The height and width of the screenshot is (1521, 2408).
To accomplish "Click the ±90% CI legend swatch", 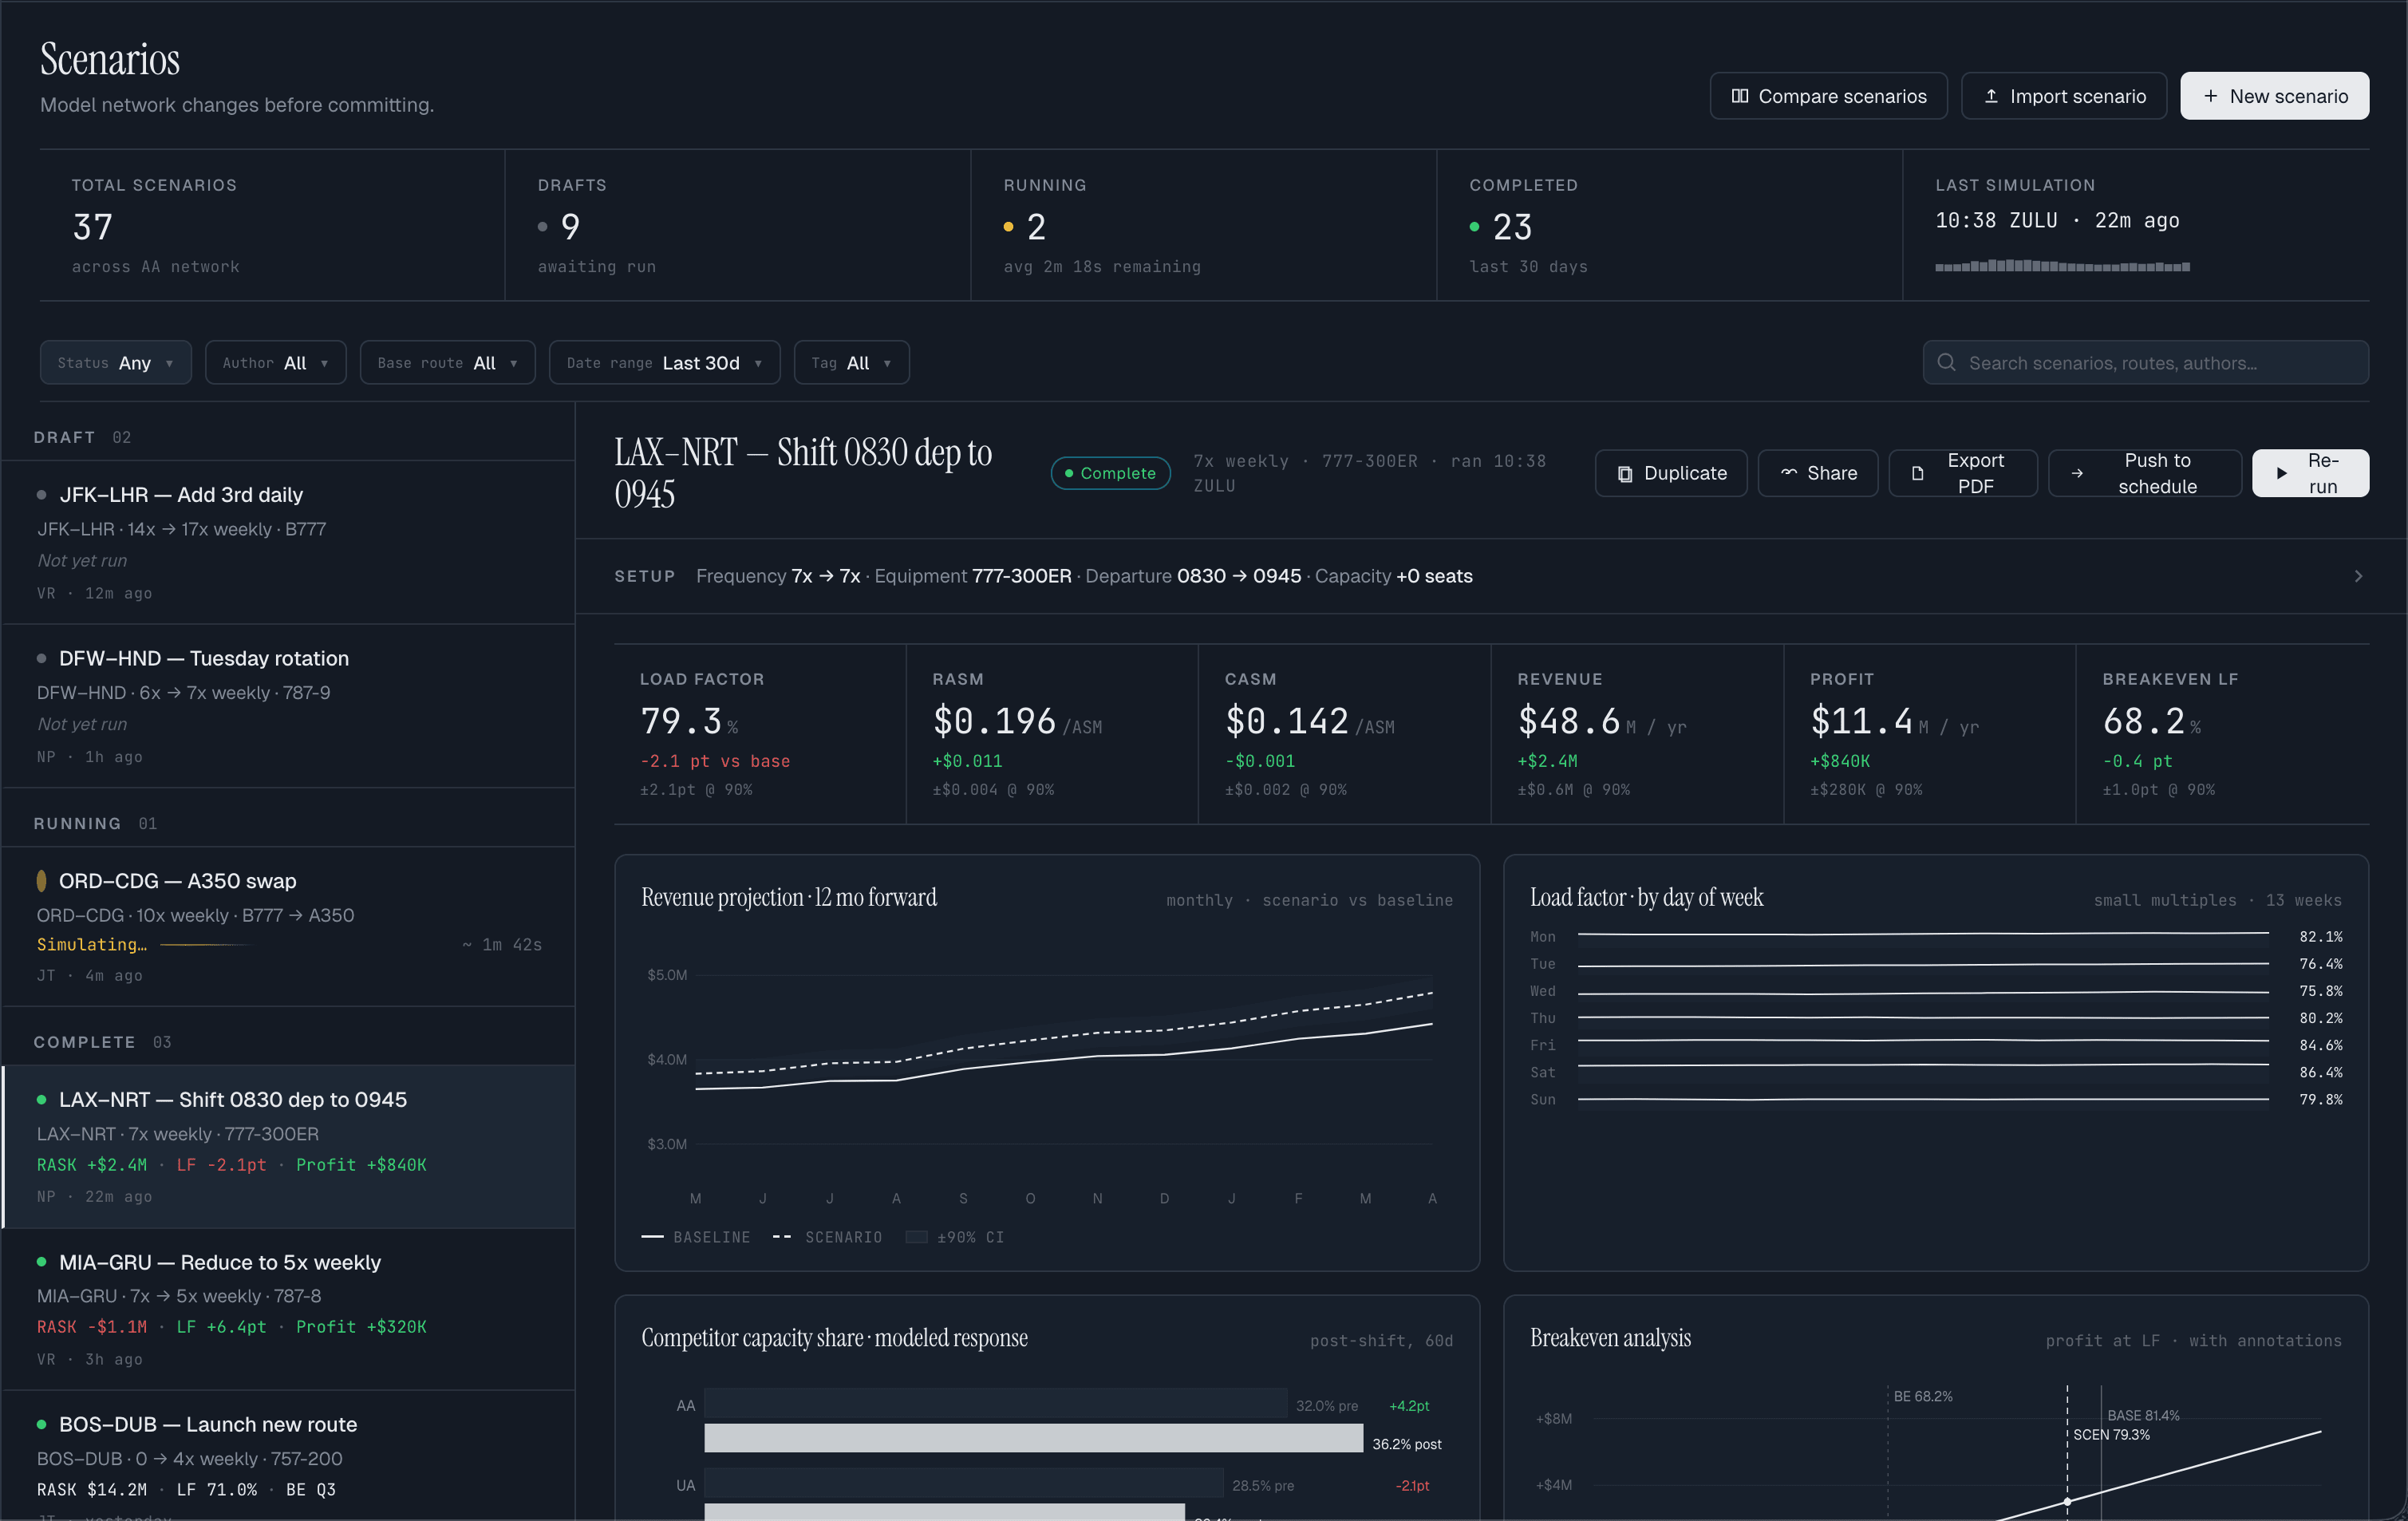I will (916, 1237).
